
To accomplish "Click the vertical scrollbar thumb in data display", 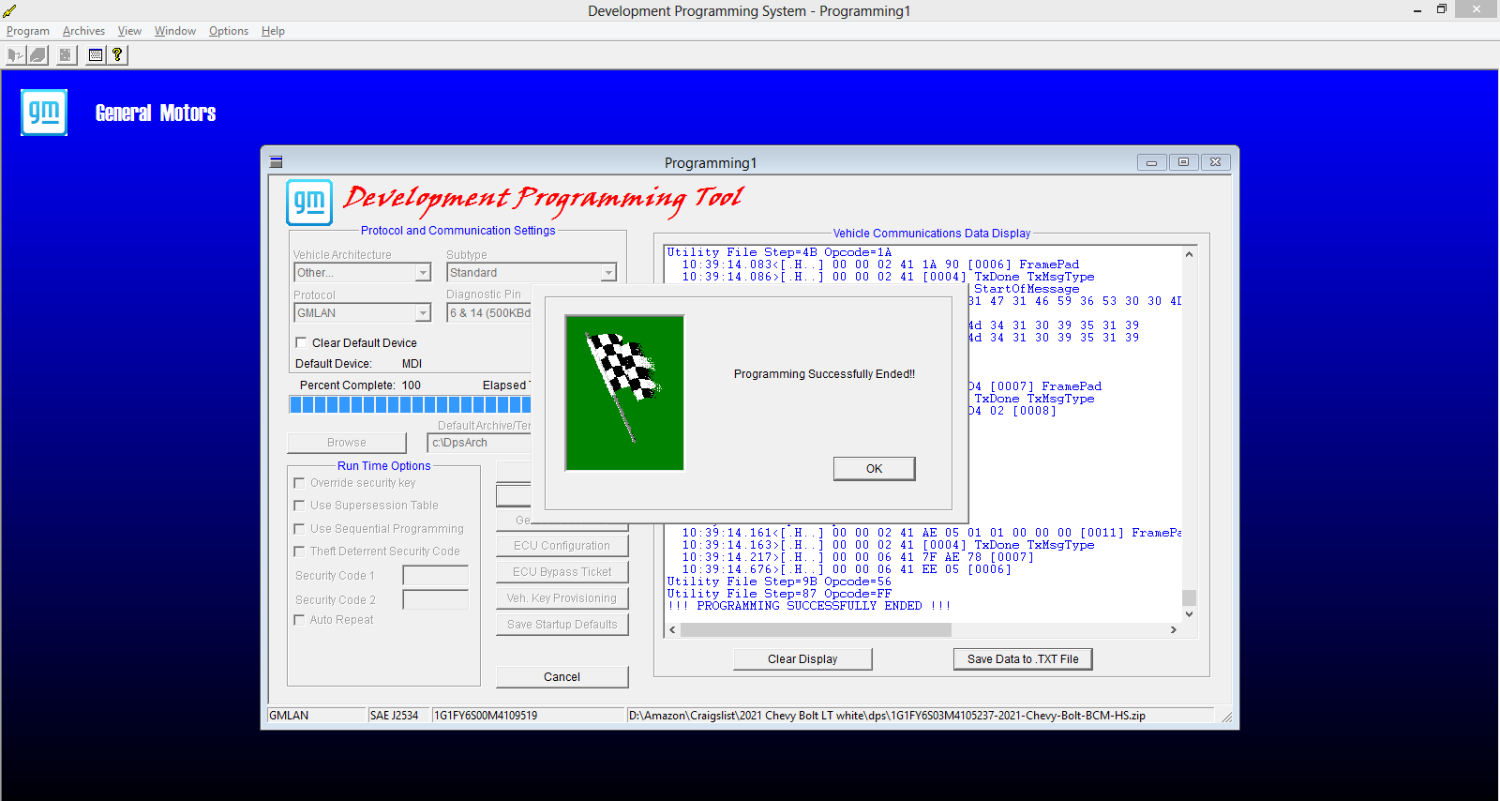I will tap(1189, 598).
